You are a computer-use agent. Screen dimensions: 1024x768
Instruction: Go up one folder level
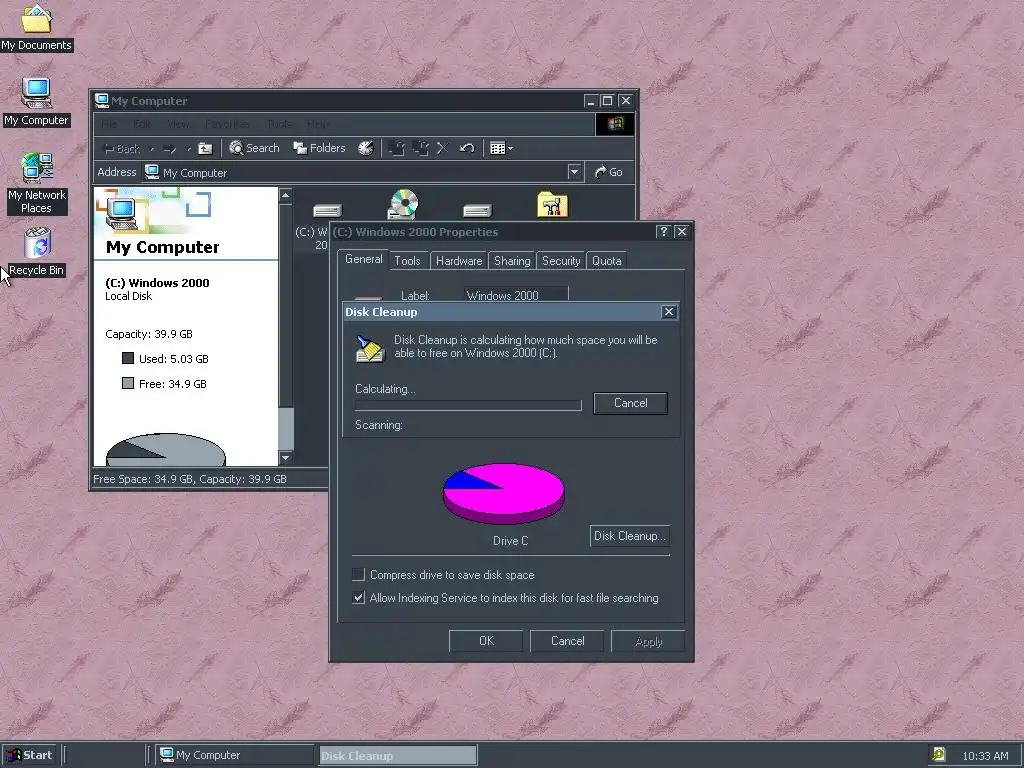(x=205, y=149)
